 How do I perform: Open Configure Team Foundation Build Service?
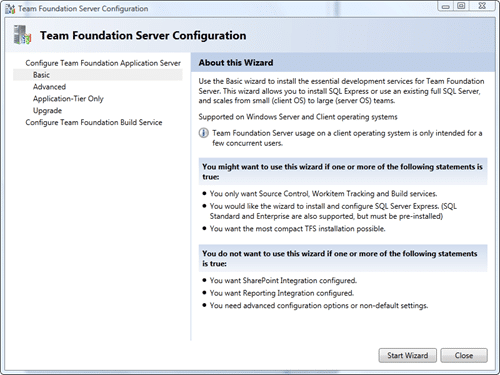94,122
